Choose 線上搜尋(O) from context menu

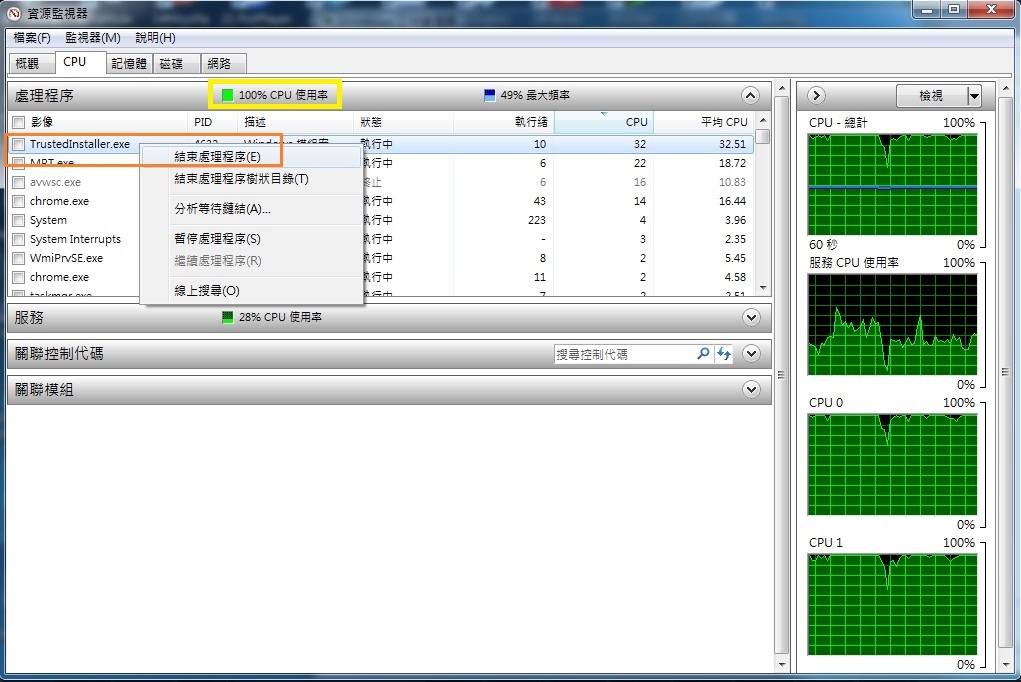[251, 291]
